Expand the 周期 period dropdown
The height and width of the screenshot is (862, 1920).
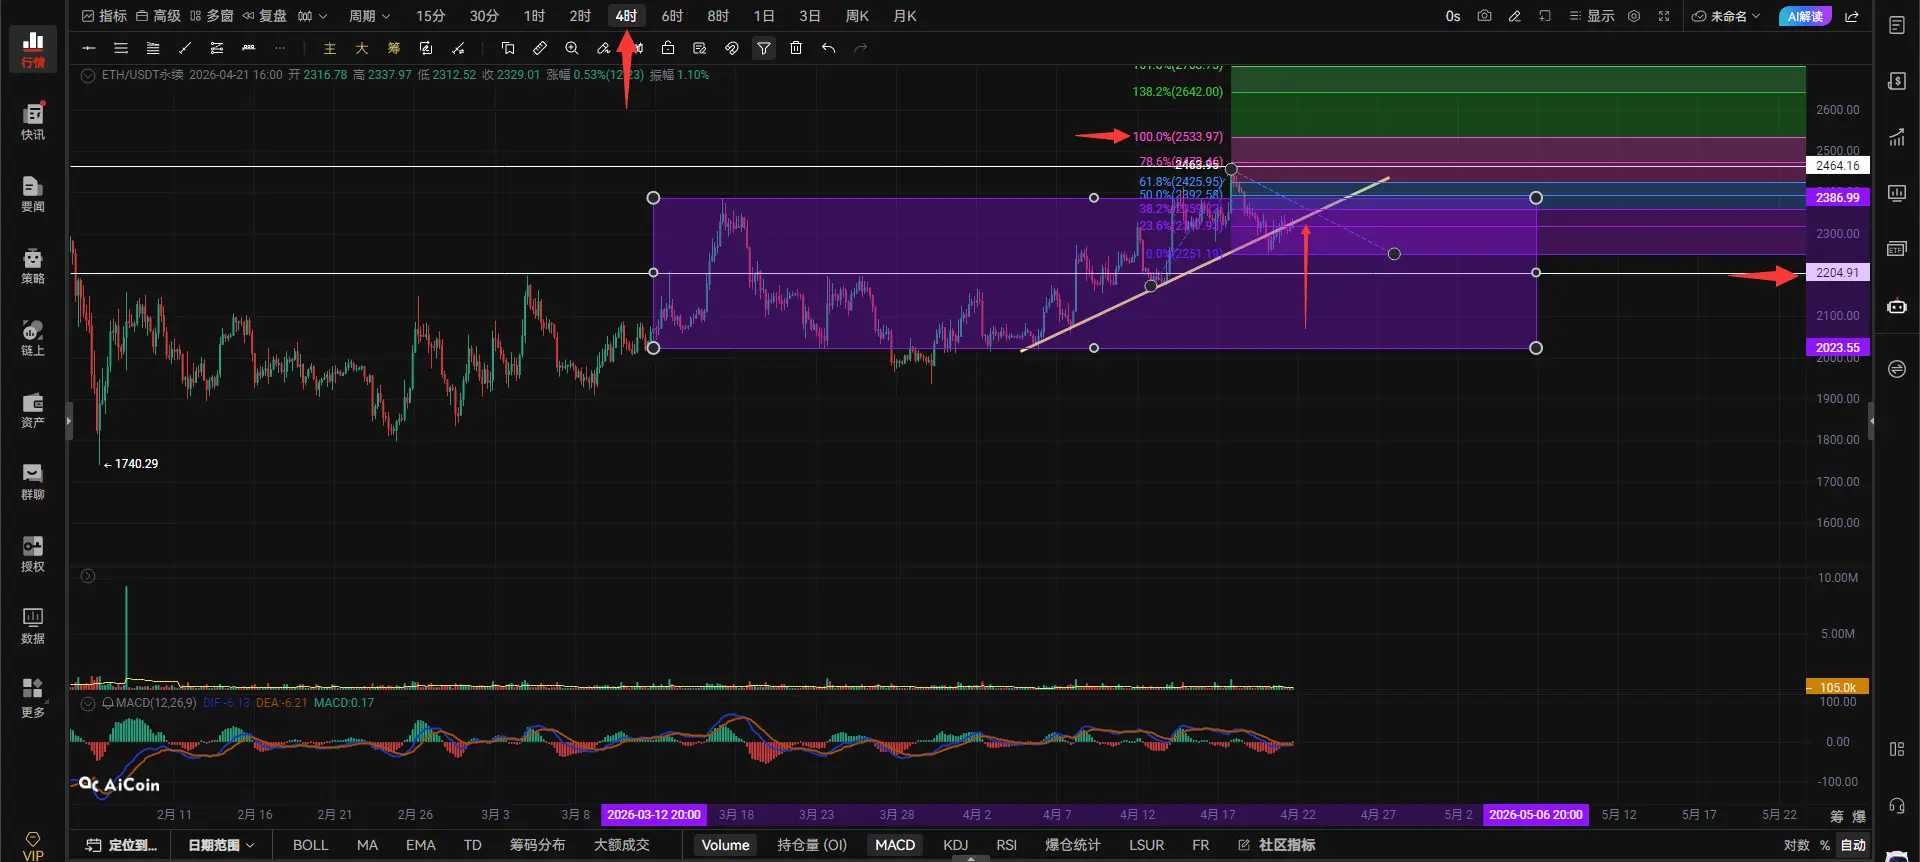pyautogui.click(x=369, y=16)
